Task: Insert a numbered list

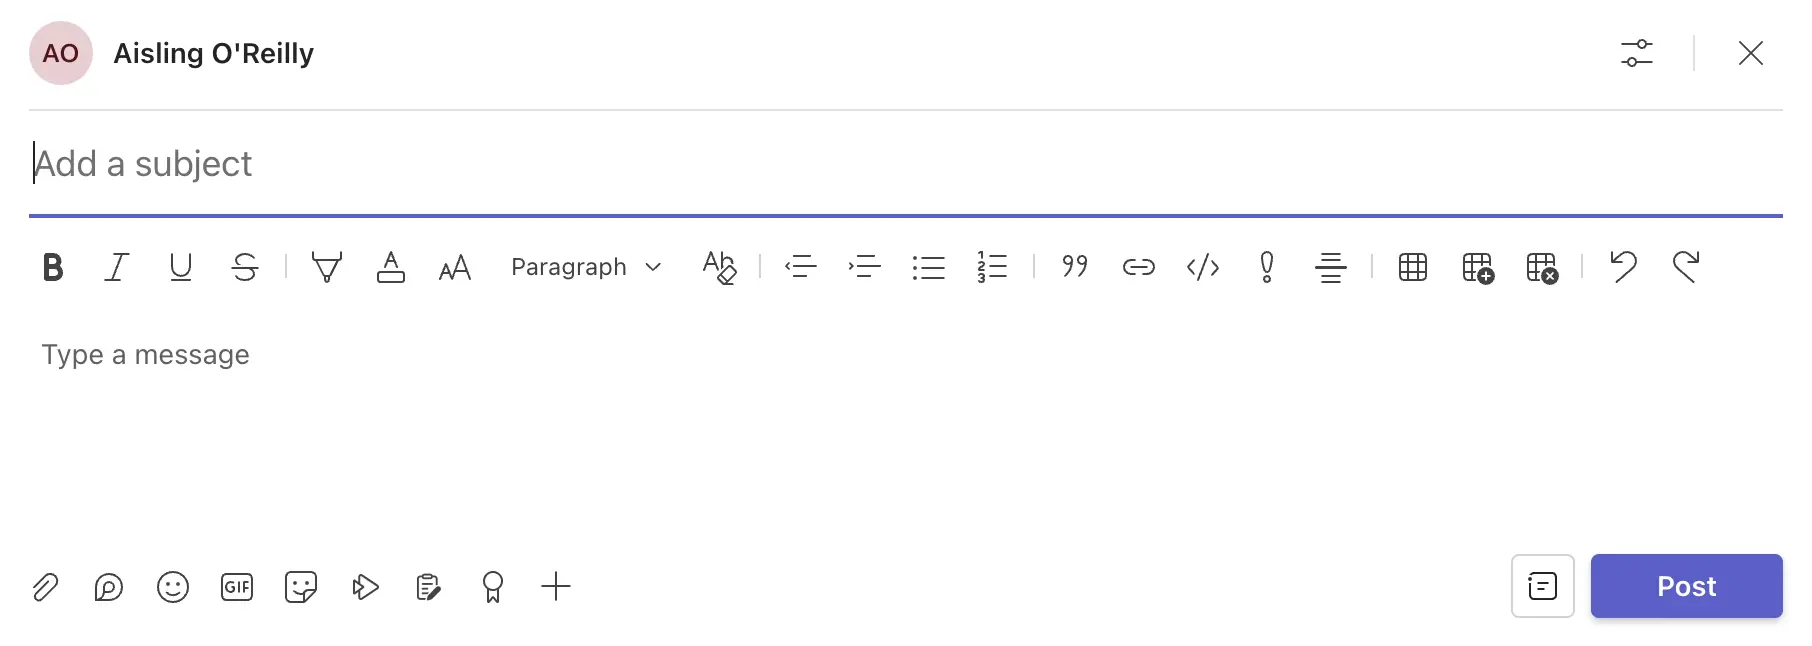Action: pos(992,267)
